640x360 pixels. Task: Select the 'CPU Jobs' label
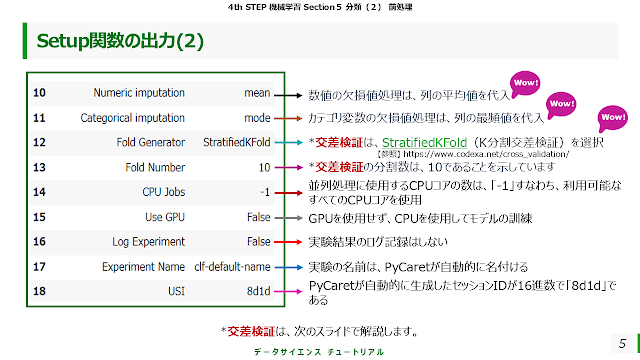pos(164,192)
